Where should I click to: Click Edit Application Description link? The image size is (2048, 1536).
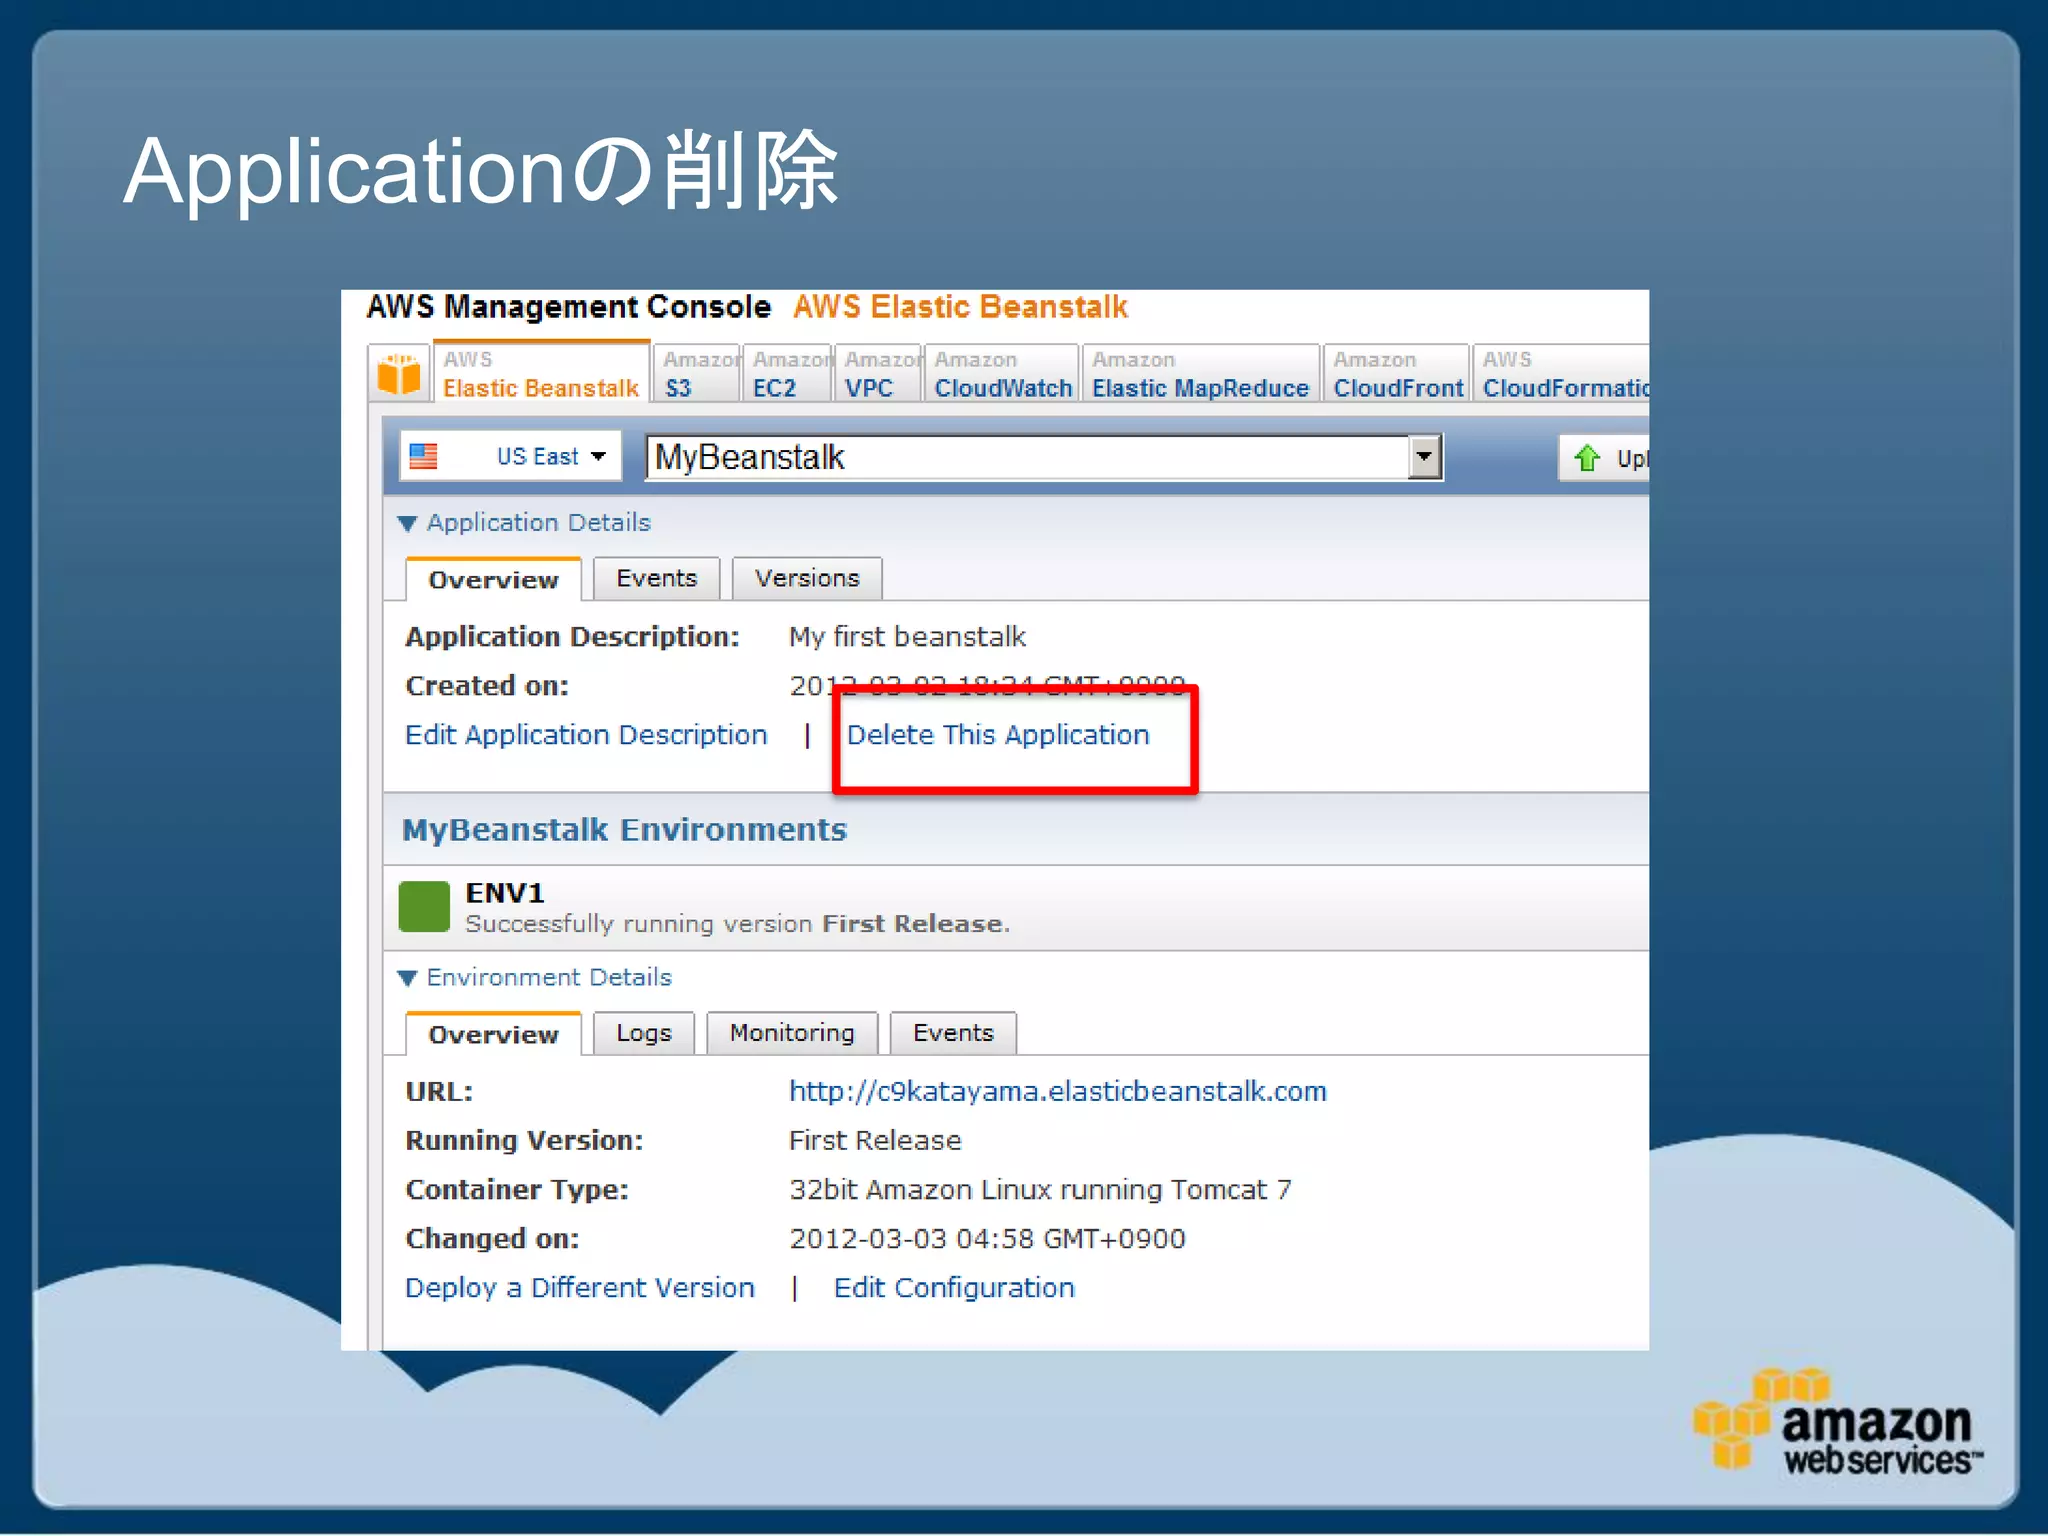coord(586,735)
